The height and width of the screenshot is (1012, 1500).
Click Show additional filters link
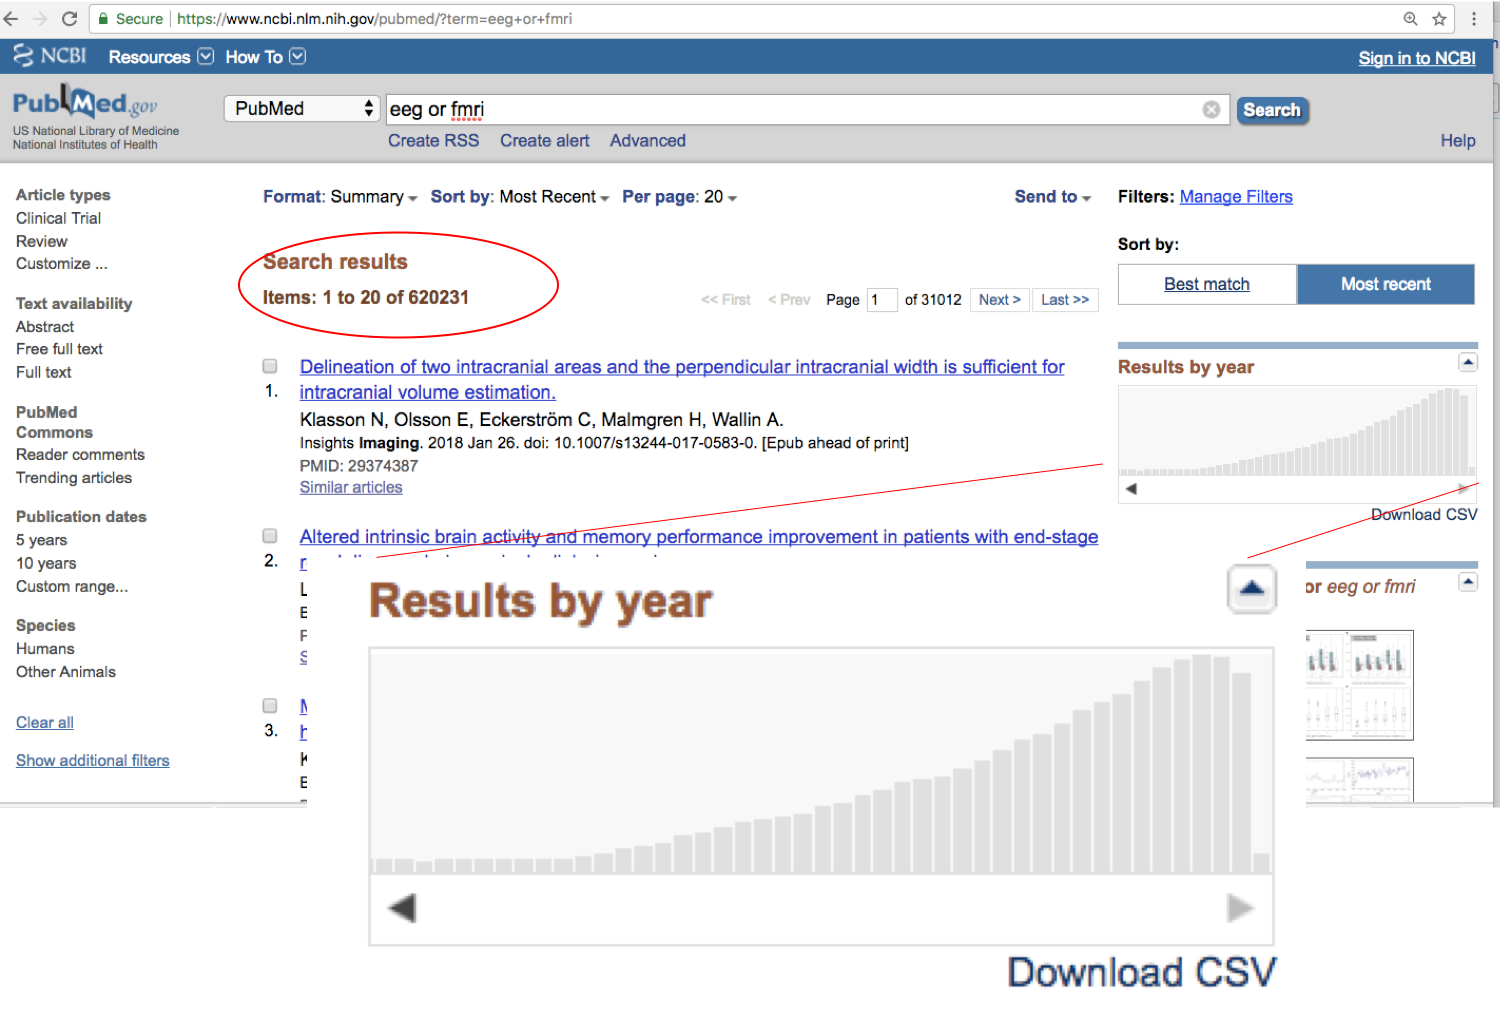93,761
